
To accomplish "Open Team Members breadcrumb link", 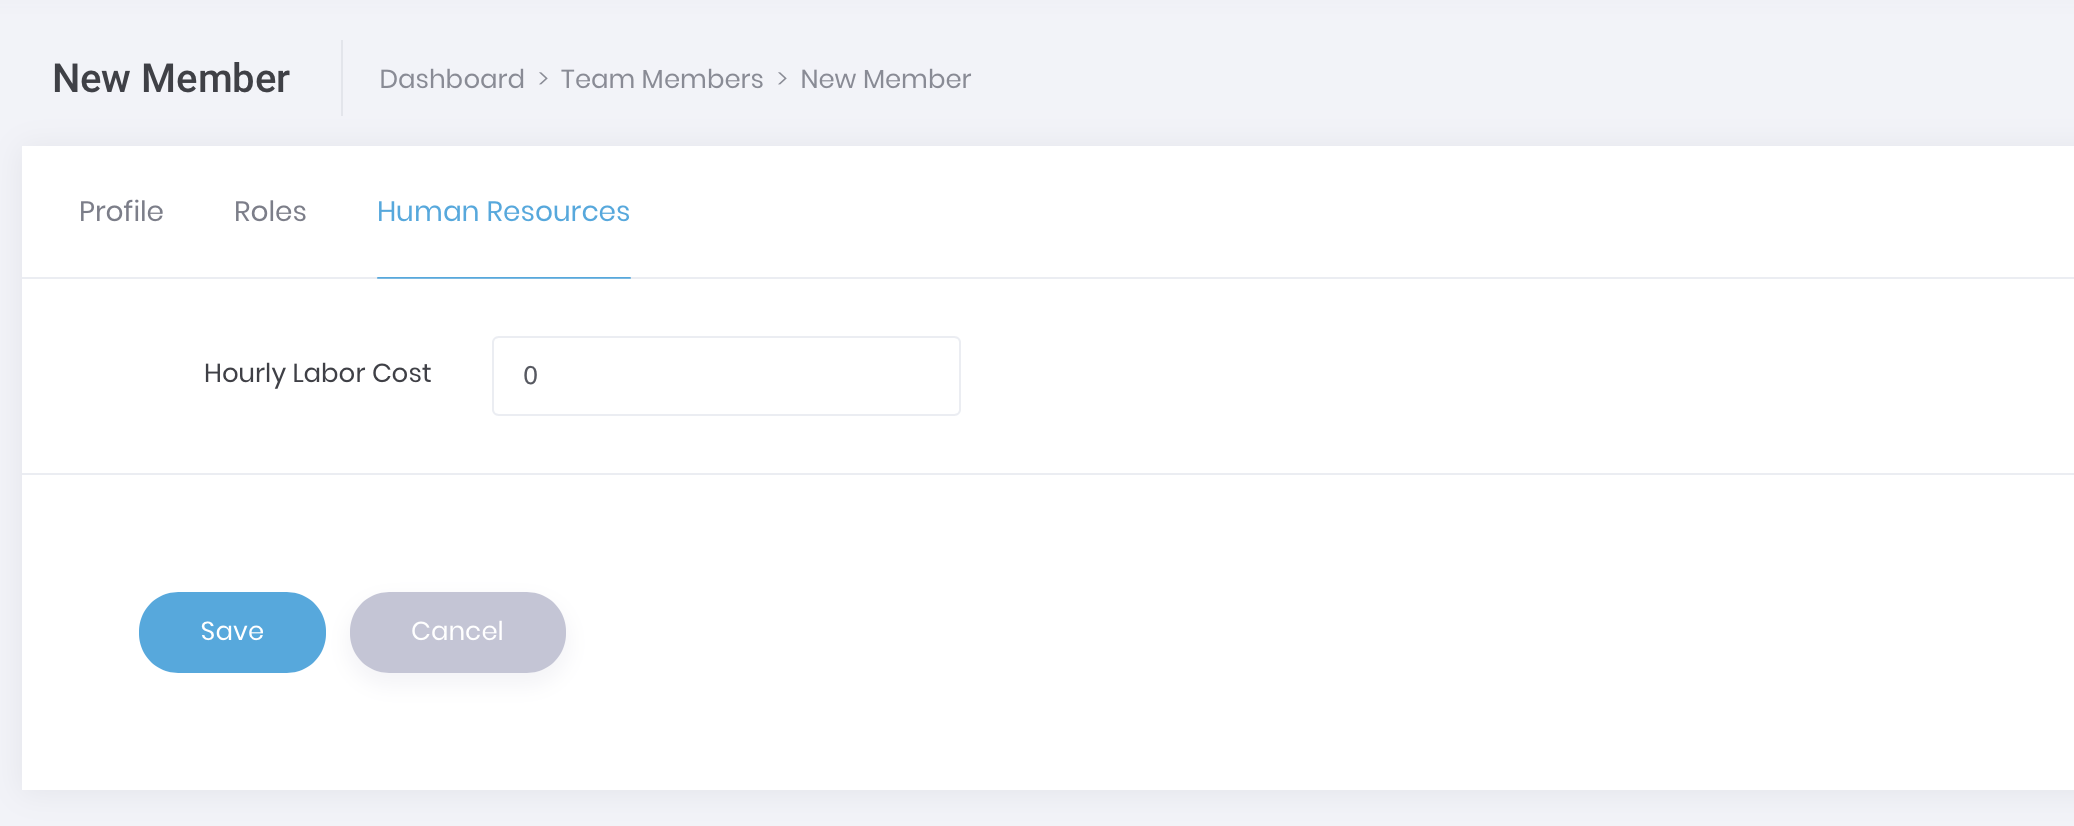I will coord(662,79).
